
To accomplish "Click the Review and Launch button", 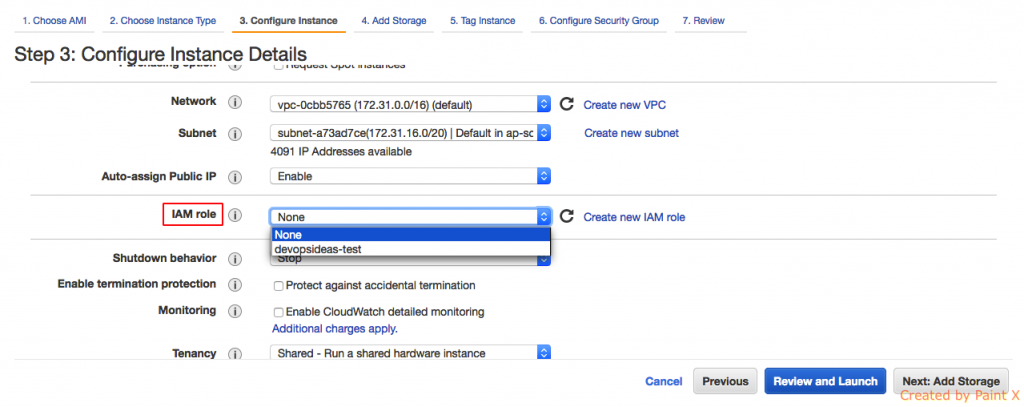I will (x=824, y=381).
